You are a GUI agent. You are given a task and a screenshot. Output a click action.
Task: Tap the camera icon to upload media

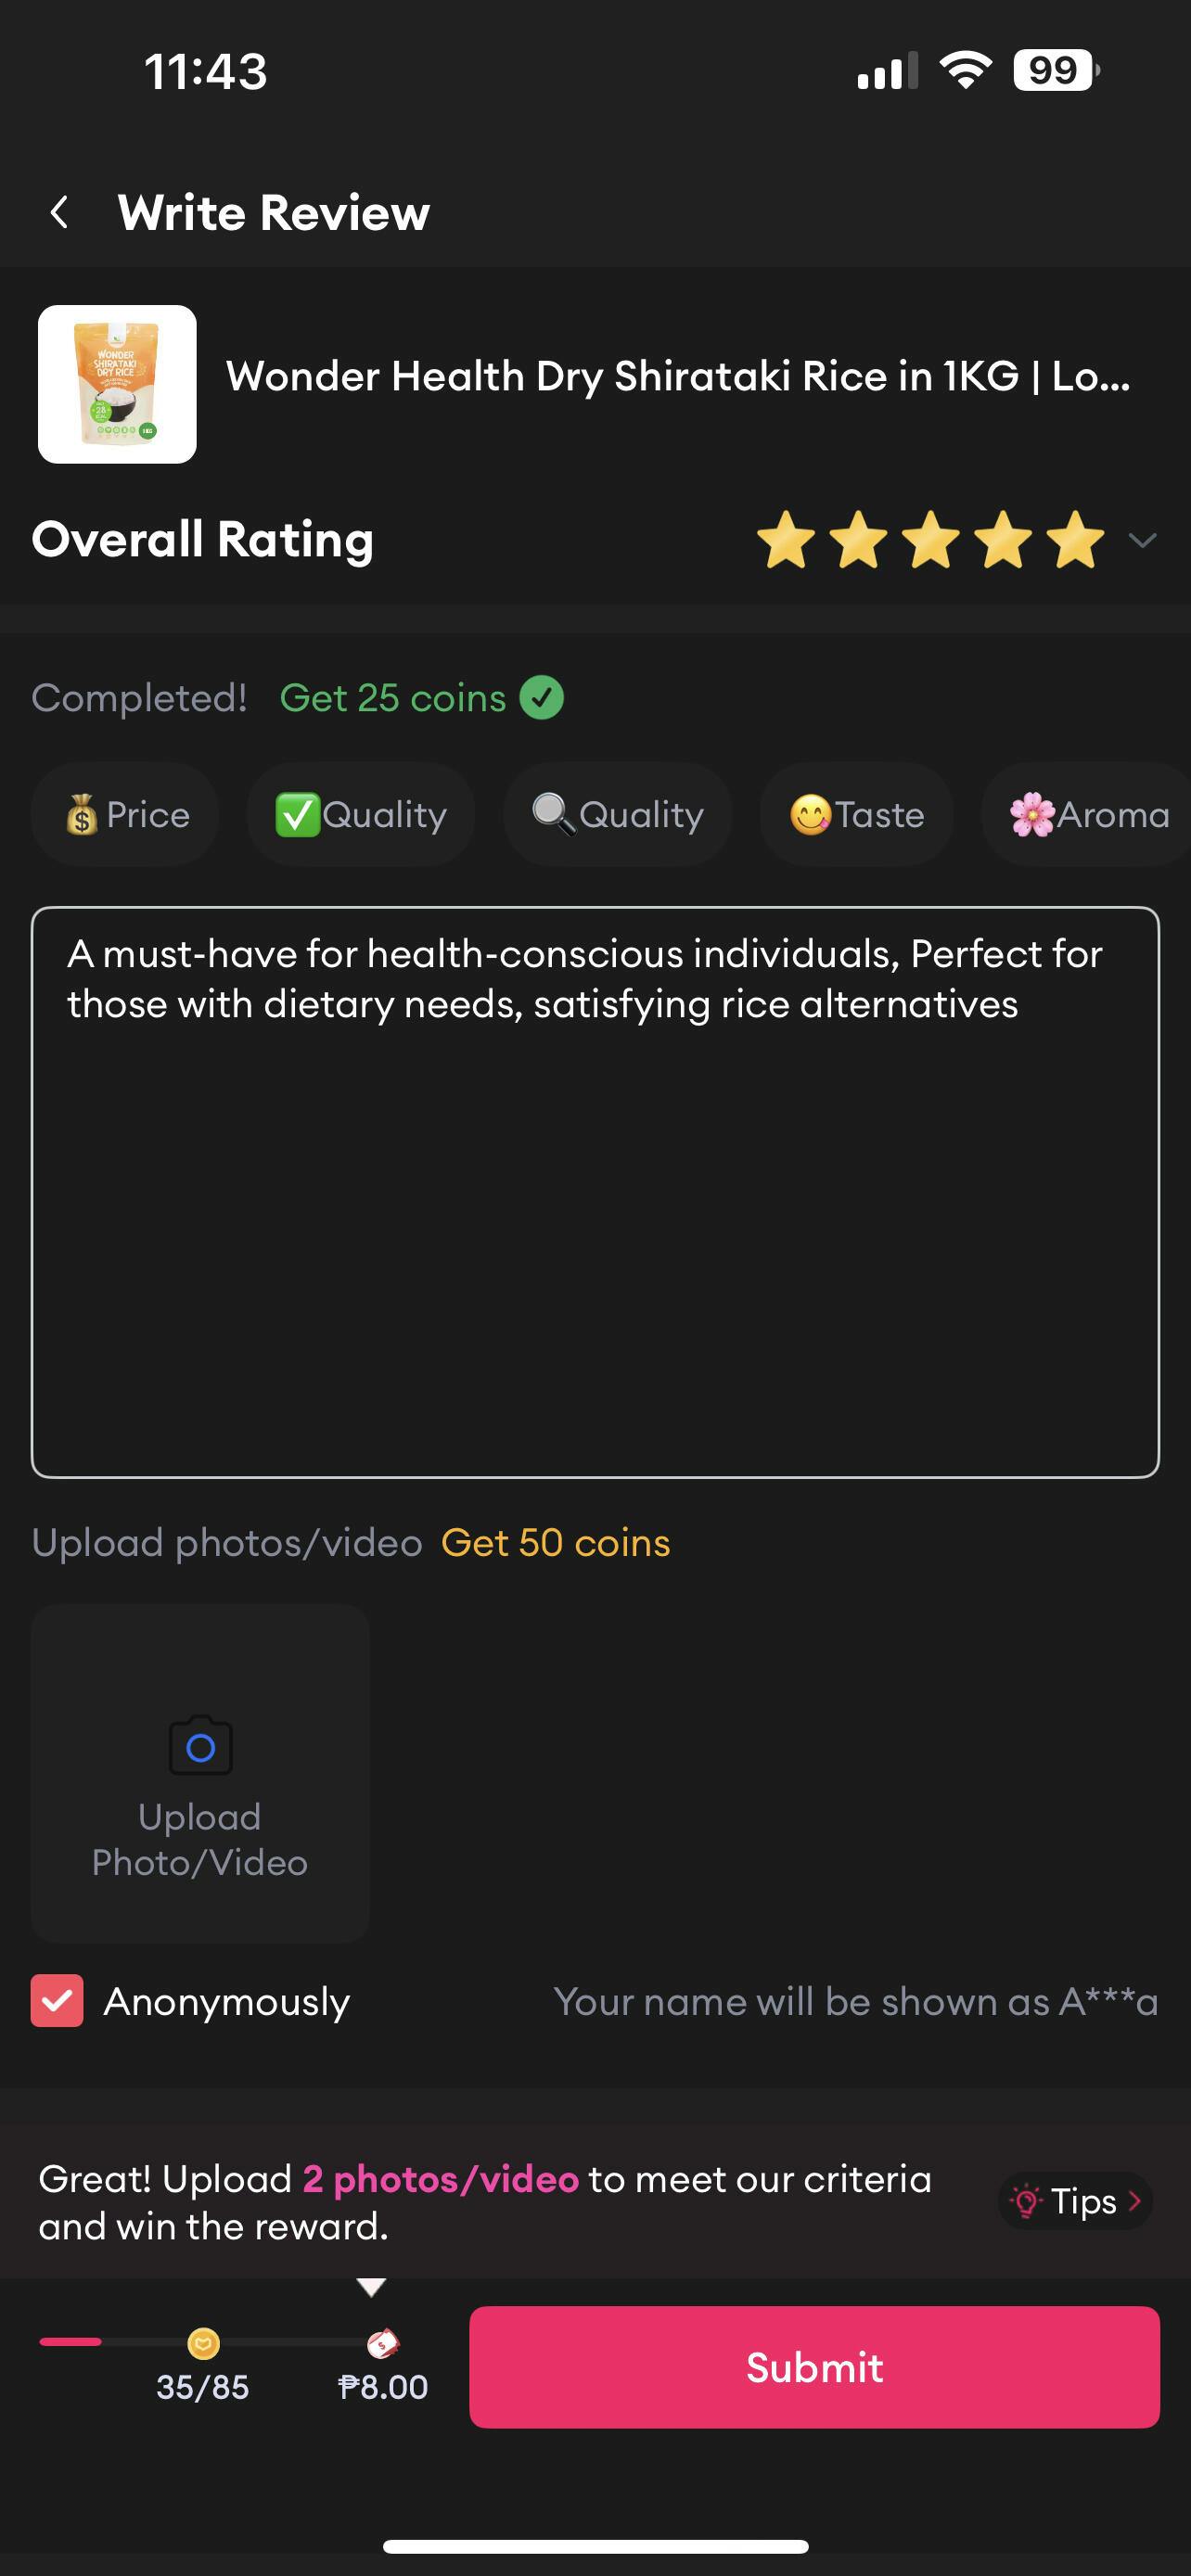pyautogui.click(x=200, y=1746)
